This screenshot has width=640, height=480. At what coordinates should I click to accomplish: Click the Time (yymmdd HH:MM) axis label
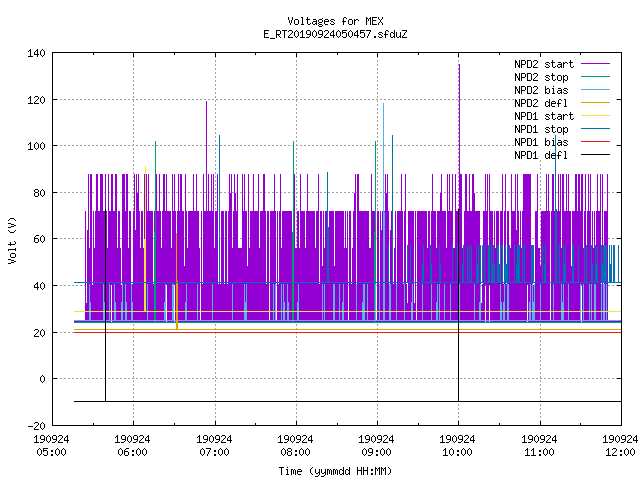[x=335, y=471]
